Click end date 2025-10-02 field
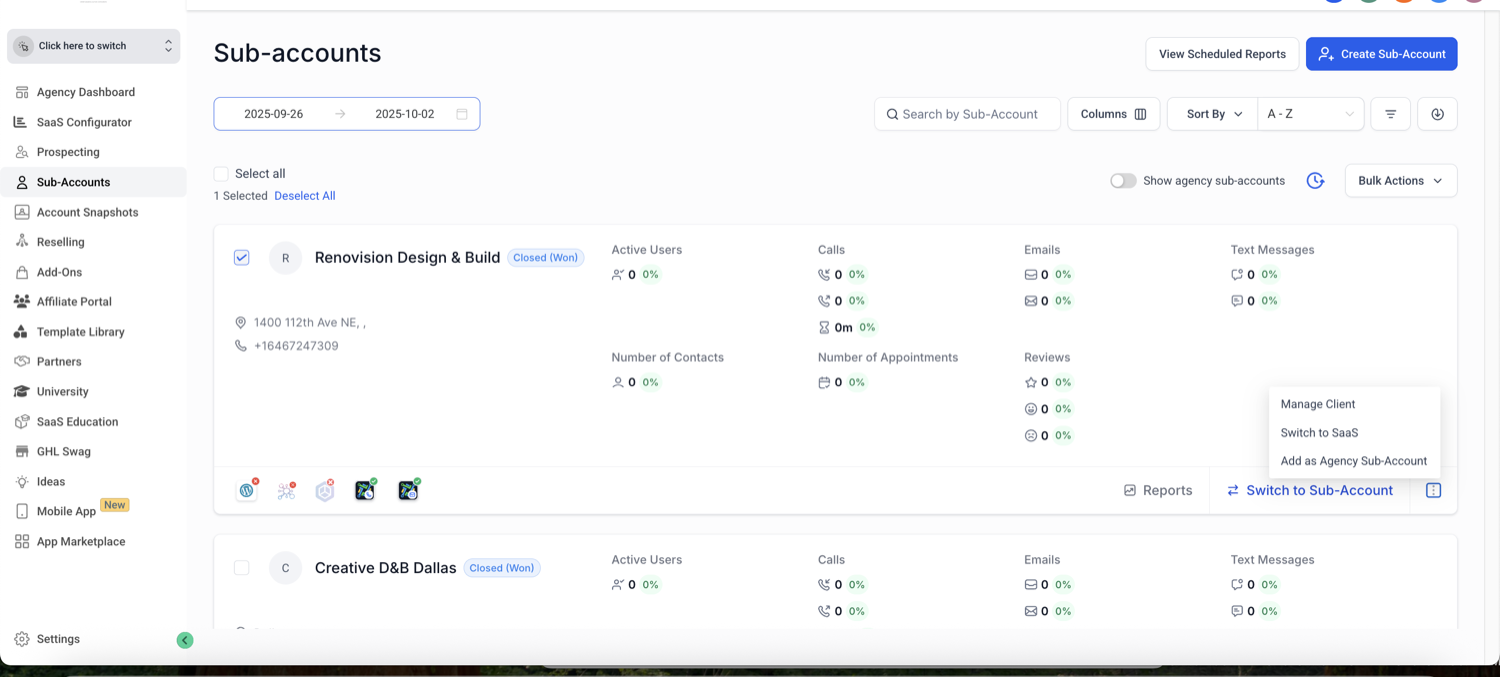Screen dimensions: 1500x677 404,114
